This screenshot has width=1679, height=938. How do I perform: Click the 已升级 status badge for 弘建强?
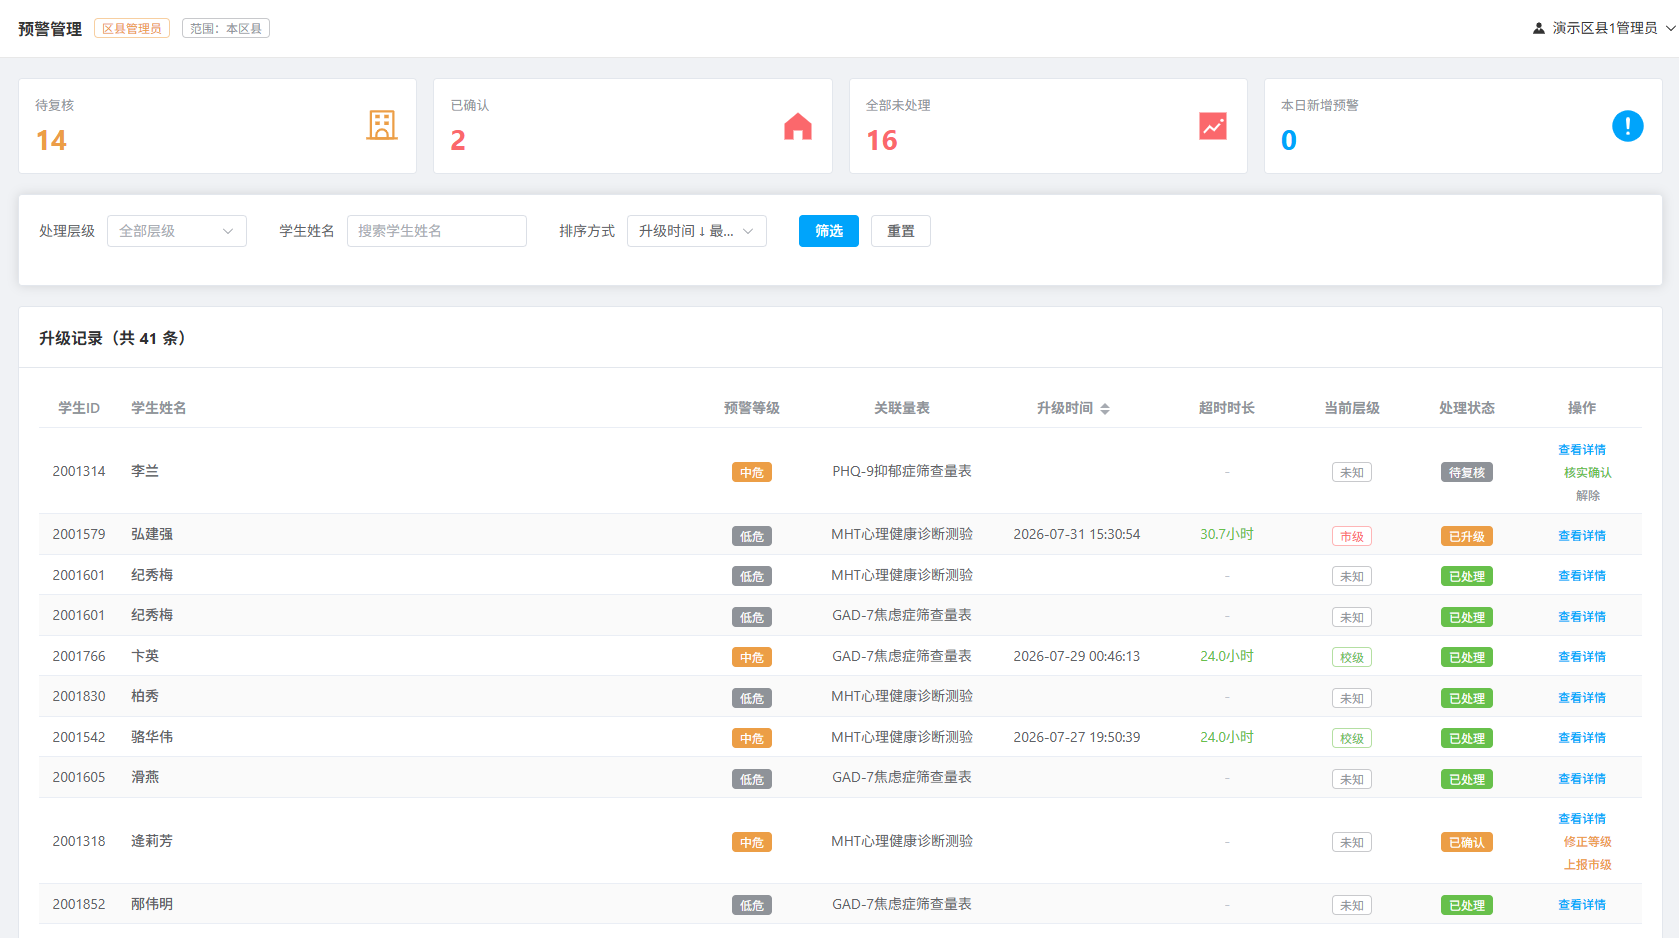(1467, 536)
